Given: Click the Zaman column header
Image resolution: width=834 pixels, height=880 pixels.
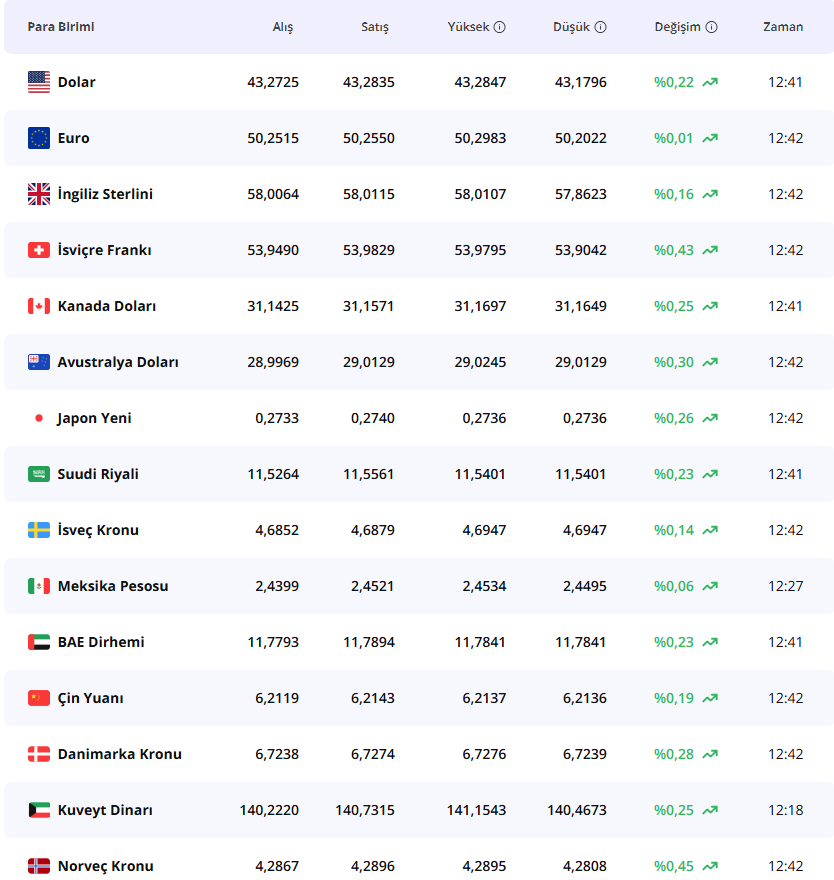Looking at the screenshot, I should click(783, 27).
